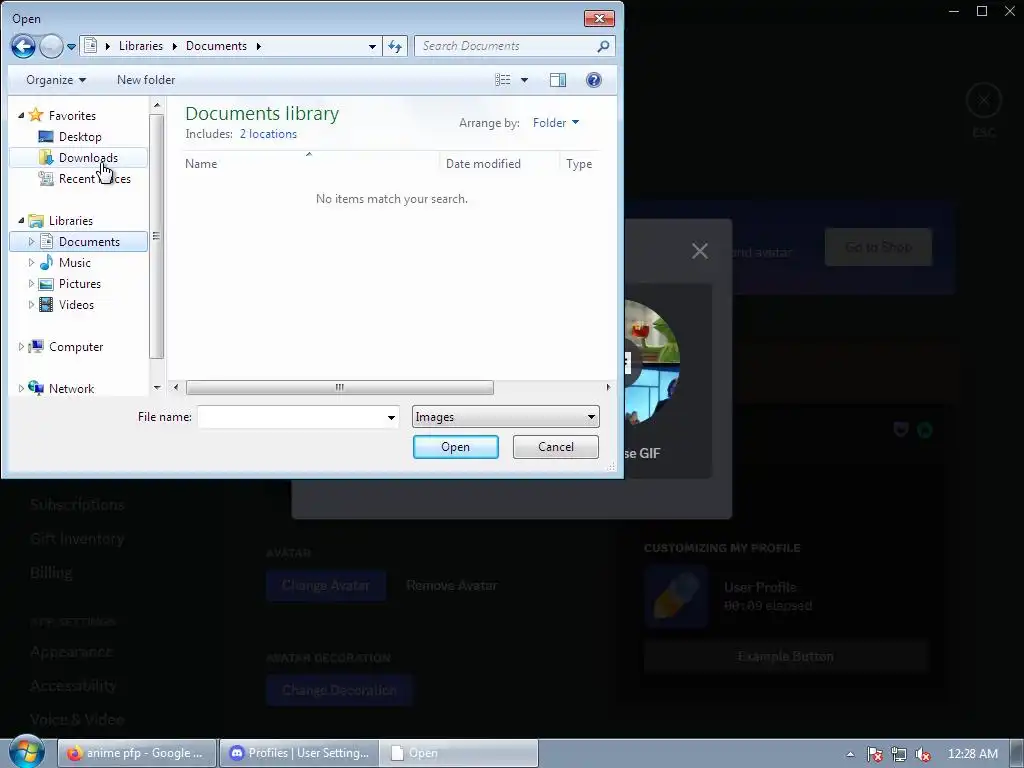Open the Images file type dropdown
Screen dimensions: 1024x768
pyautogui.click(x=505, y=417)
